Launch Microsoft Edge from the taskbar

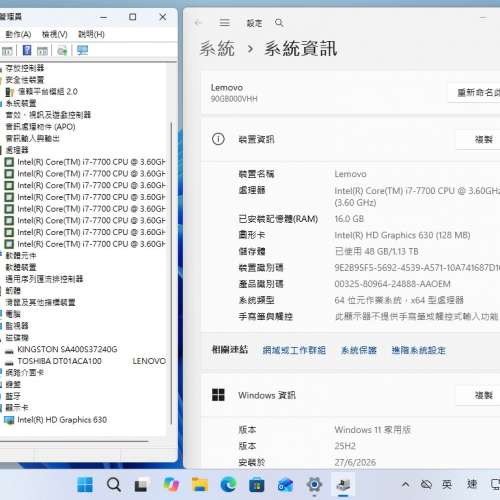pos(229,485)
